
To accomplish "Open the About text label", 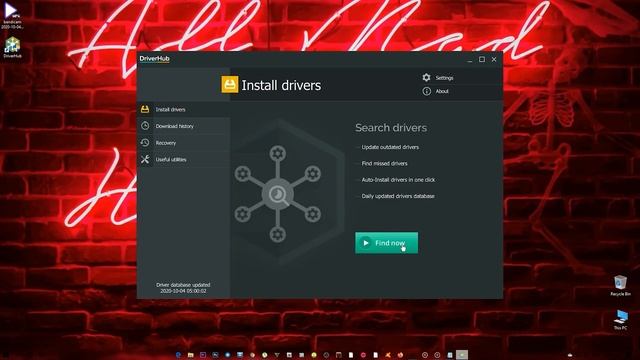I will click(x=442, y=91).
